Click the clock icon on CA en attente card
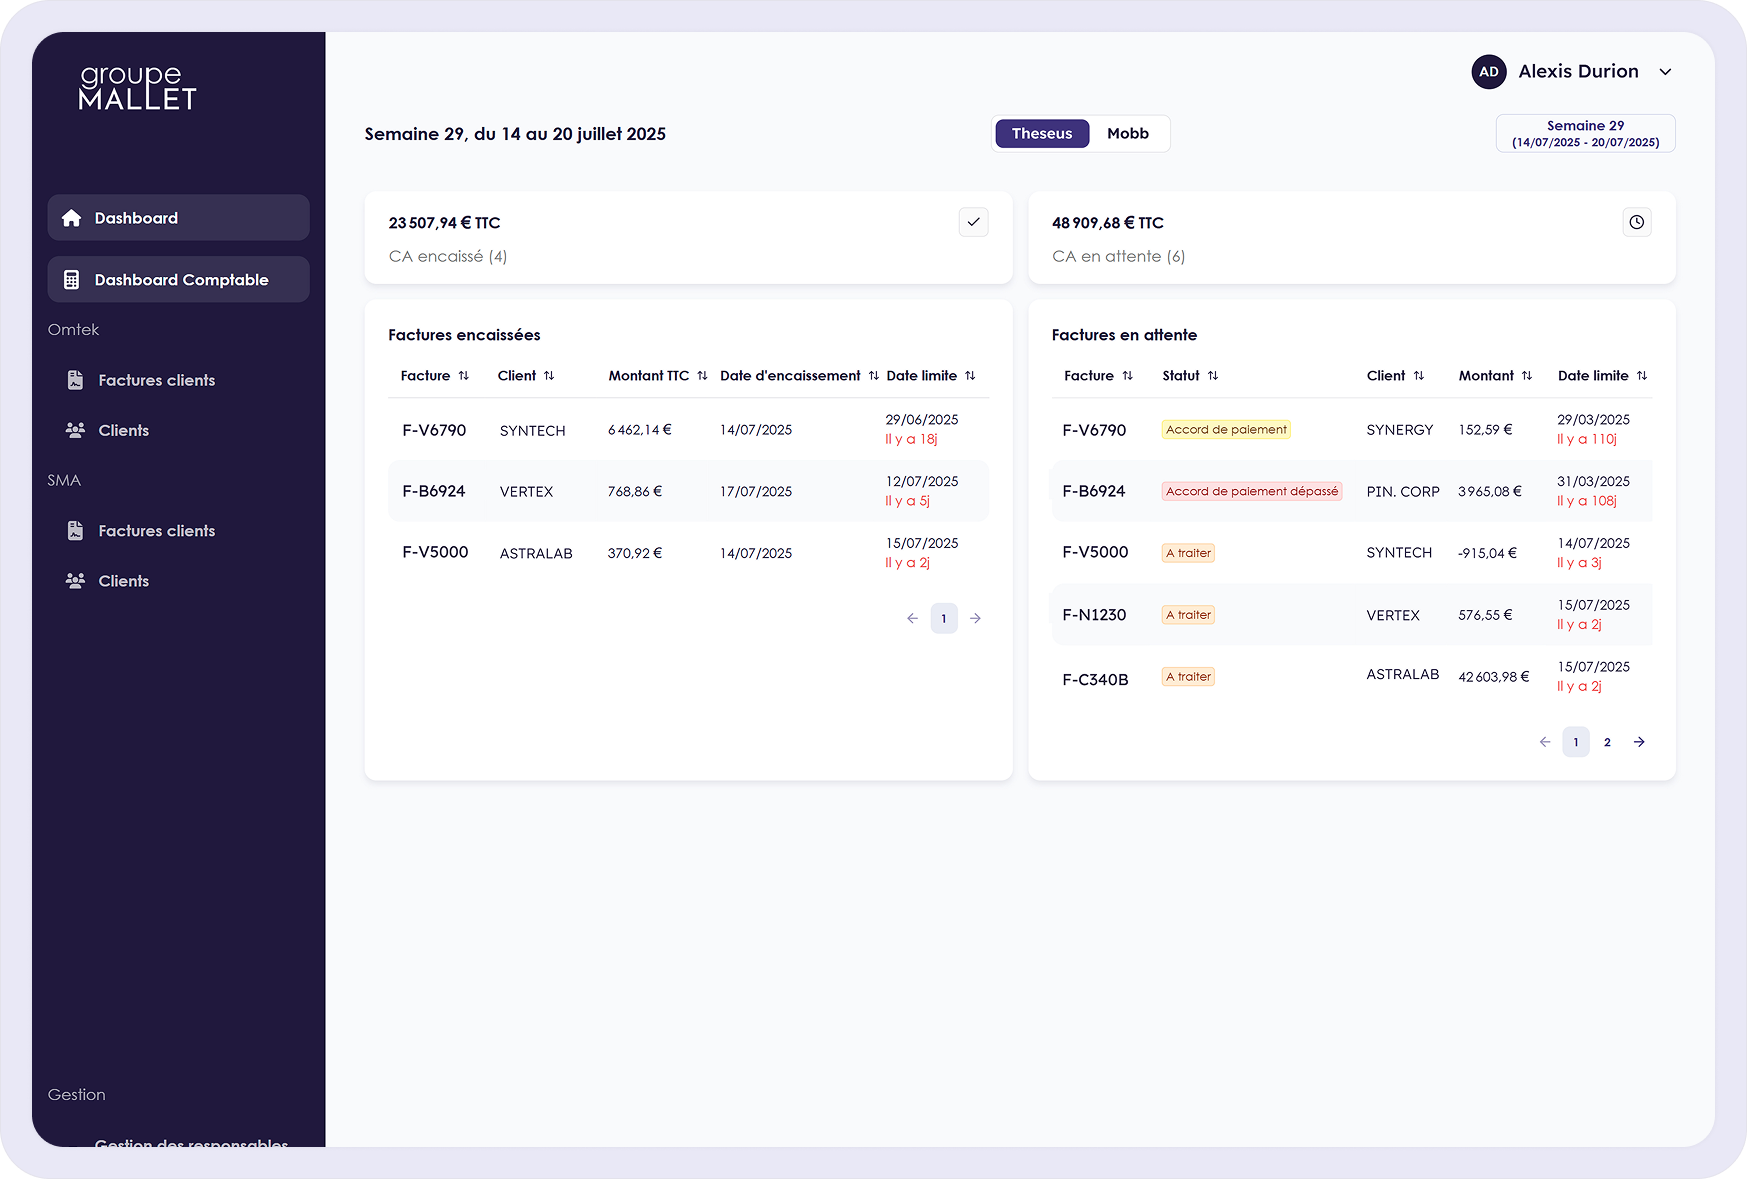The height and width of the screenshot is (1179, 1747). coord(1636,222)
